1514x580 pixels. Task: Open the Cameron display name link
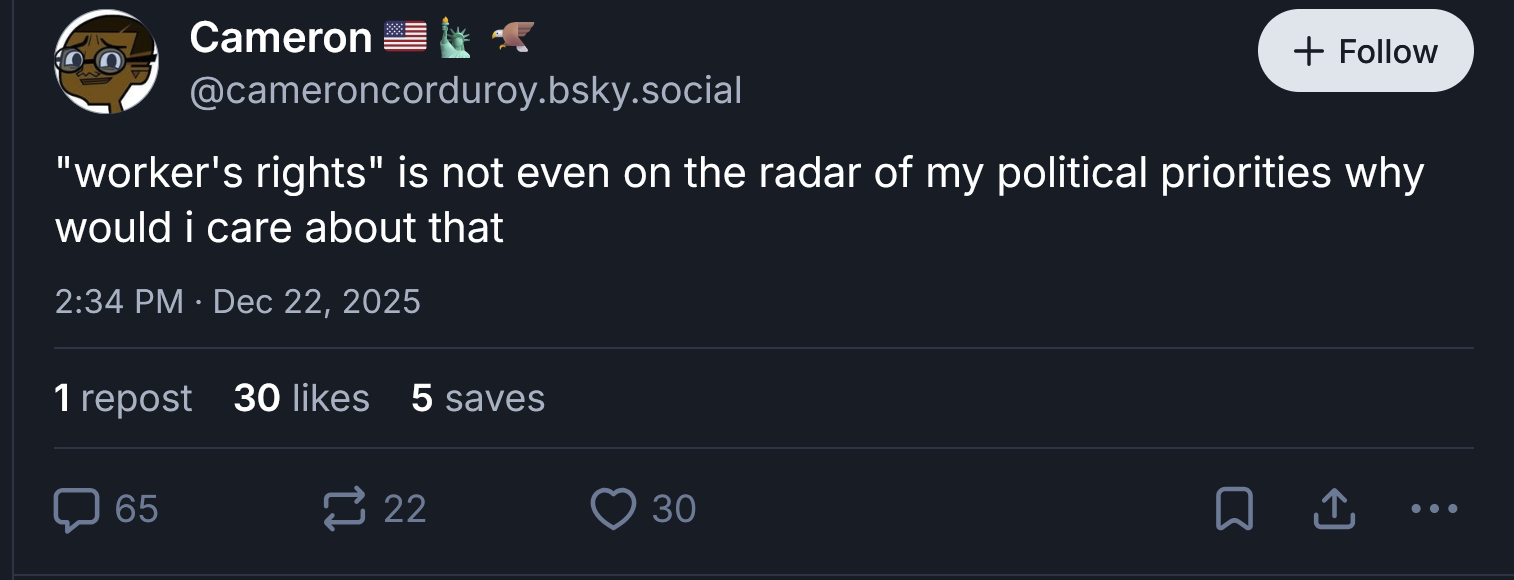(280, 38)
